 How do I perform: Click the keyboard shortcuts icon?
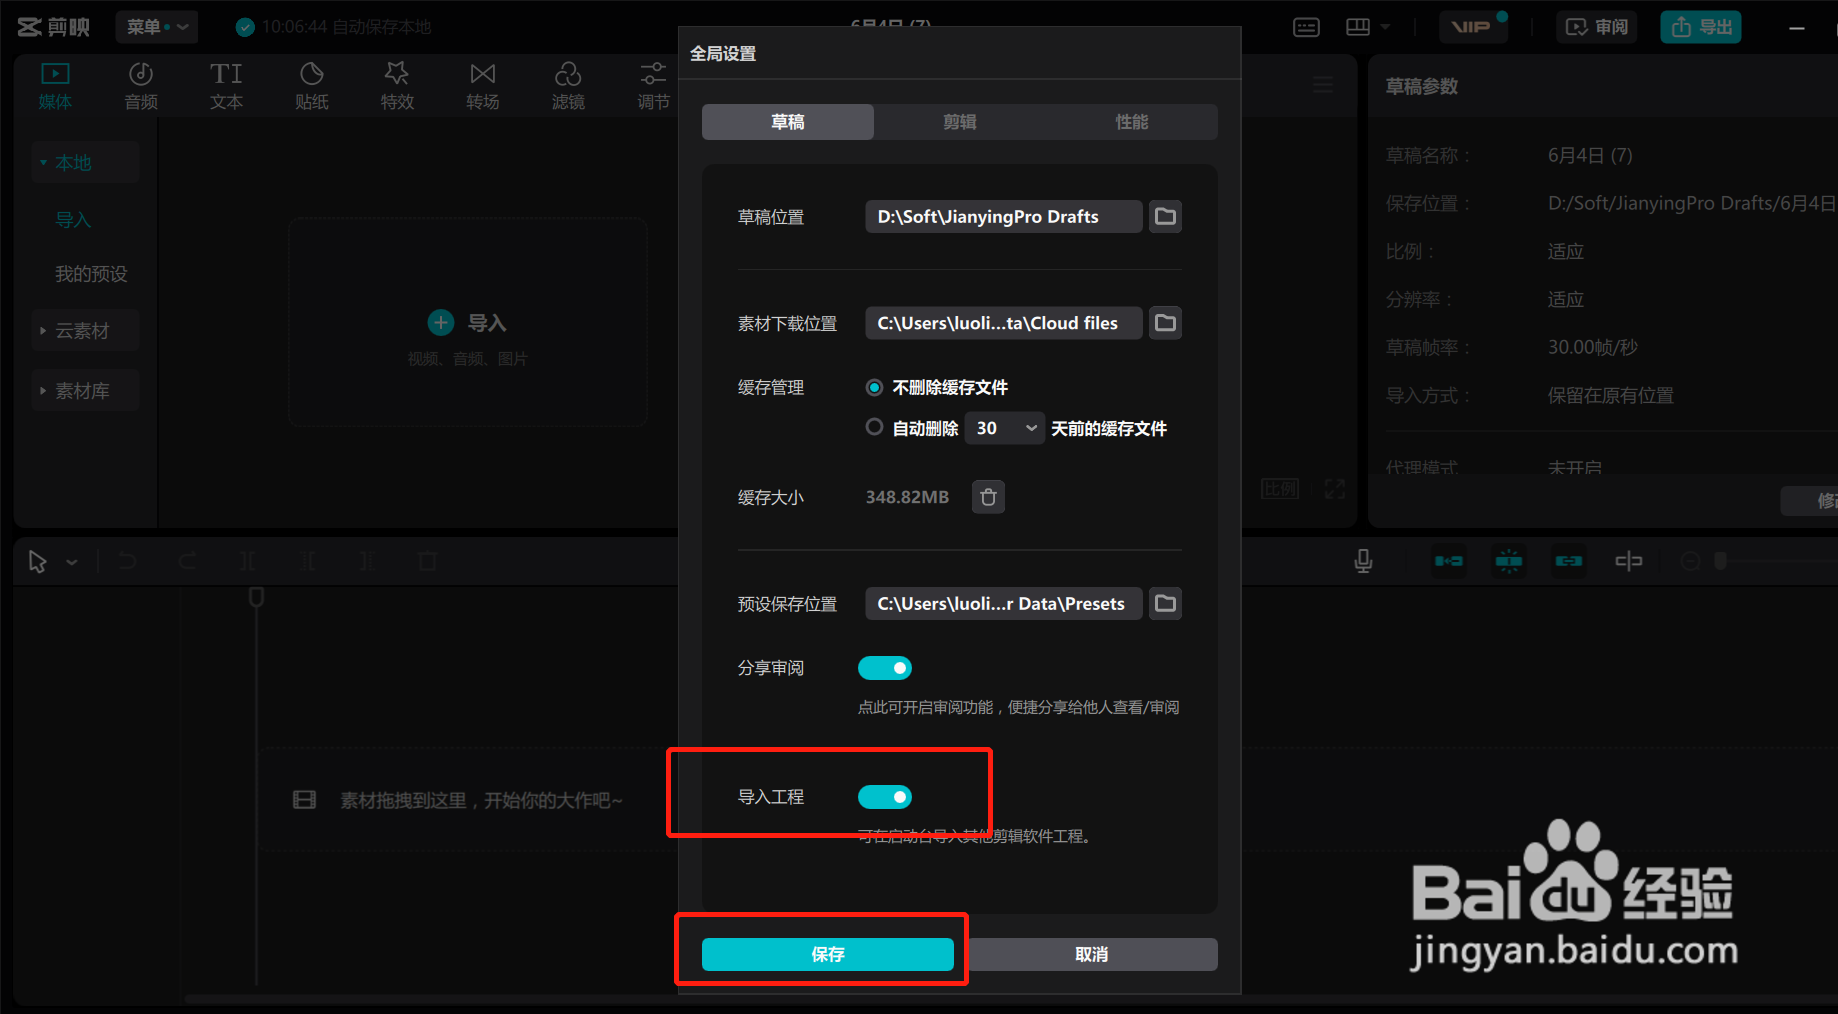coord(1306,27)
